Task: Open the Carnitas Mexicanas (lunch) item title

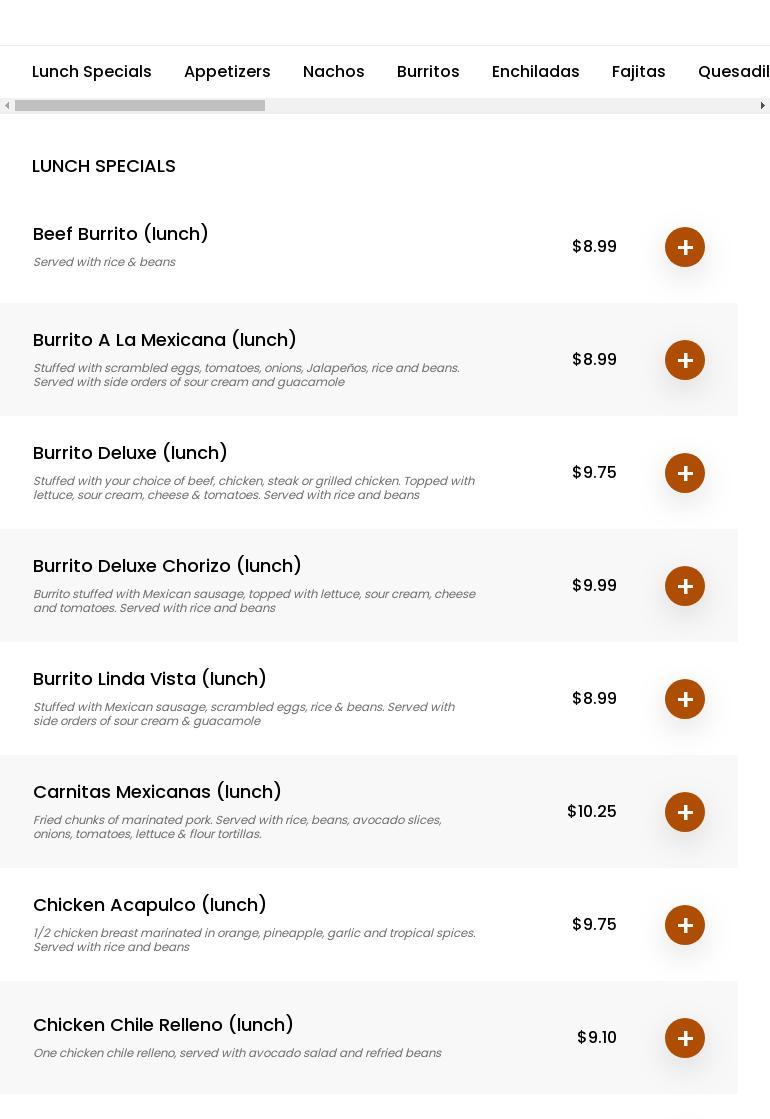Action: coord(157,792)
